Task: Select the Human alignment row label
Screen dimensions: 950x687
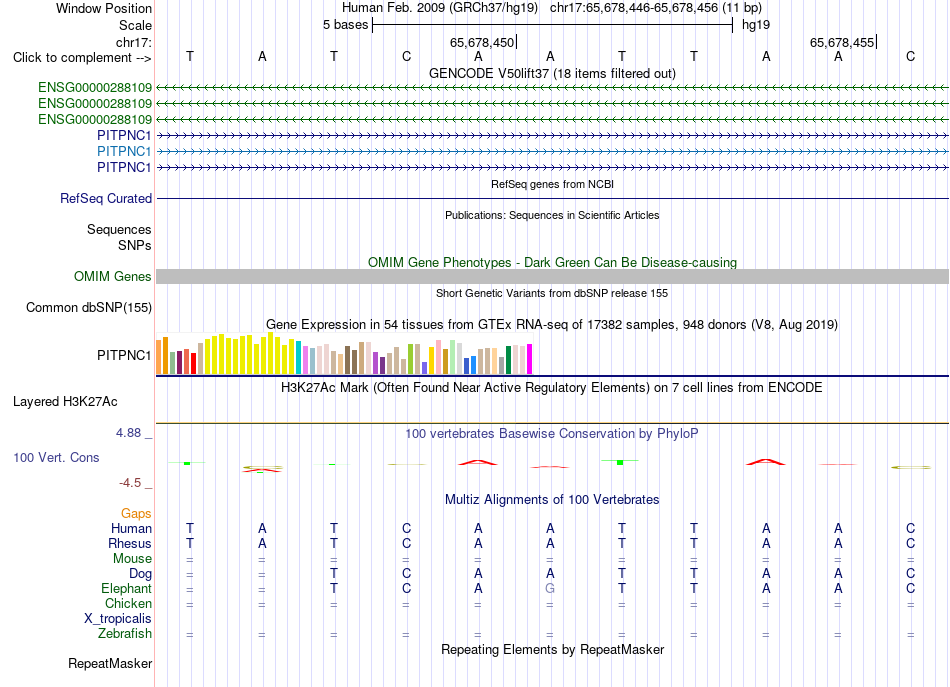Action: [131, 528]
